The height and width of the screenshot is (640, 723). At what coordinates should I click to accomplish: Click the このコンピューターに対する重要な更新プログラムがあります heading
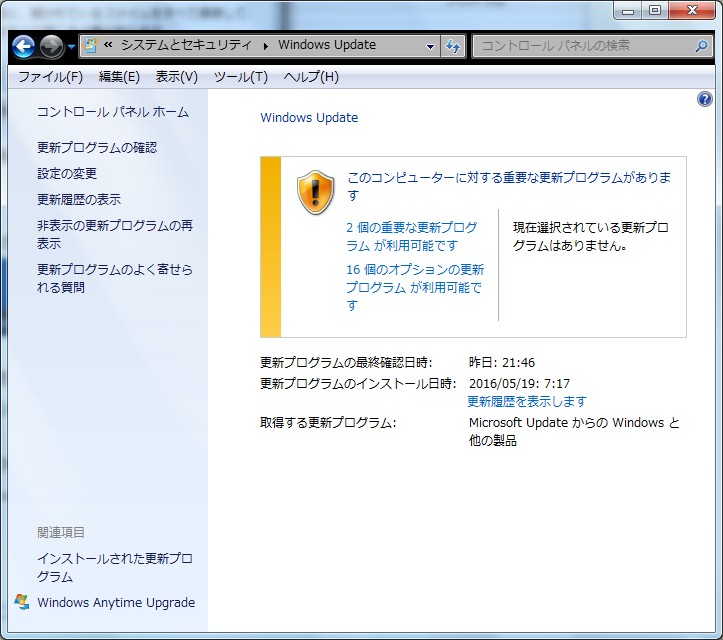pyautogui.click(x=509, y=186)
